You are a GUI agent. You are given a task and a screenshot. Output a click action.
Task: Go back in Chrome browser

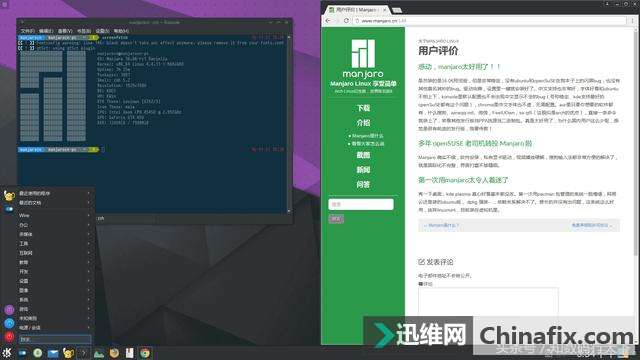[328, 20]
